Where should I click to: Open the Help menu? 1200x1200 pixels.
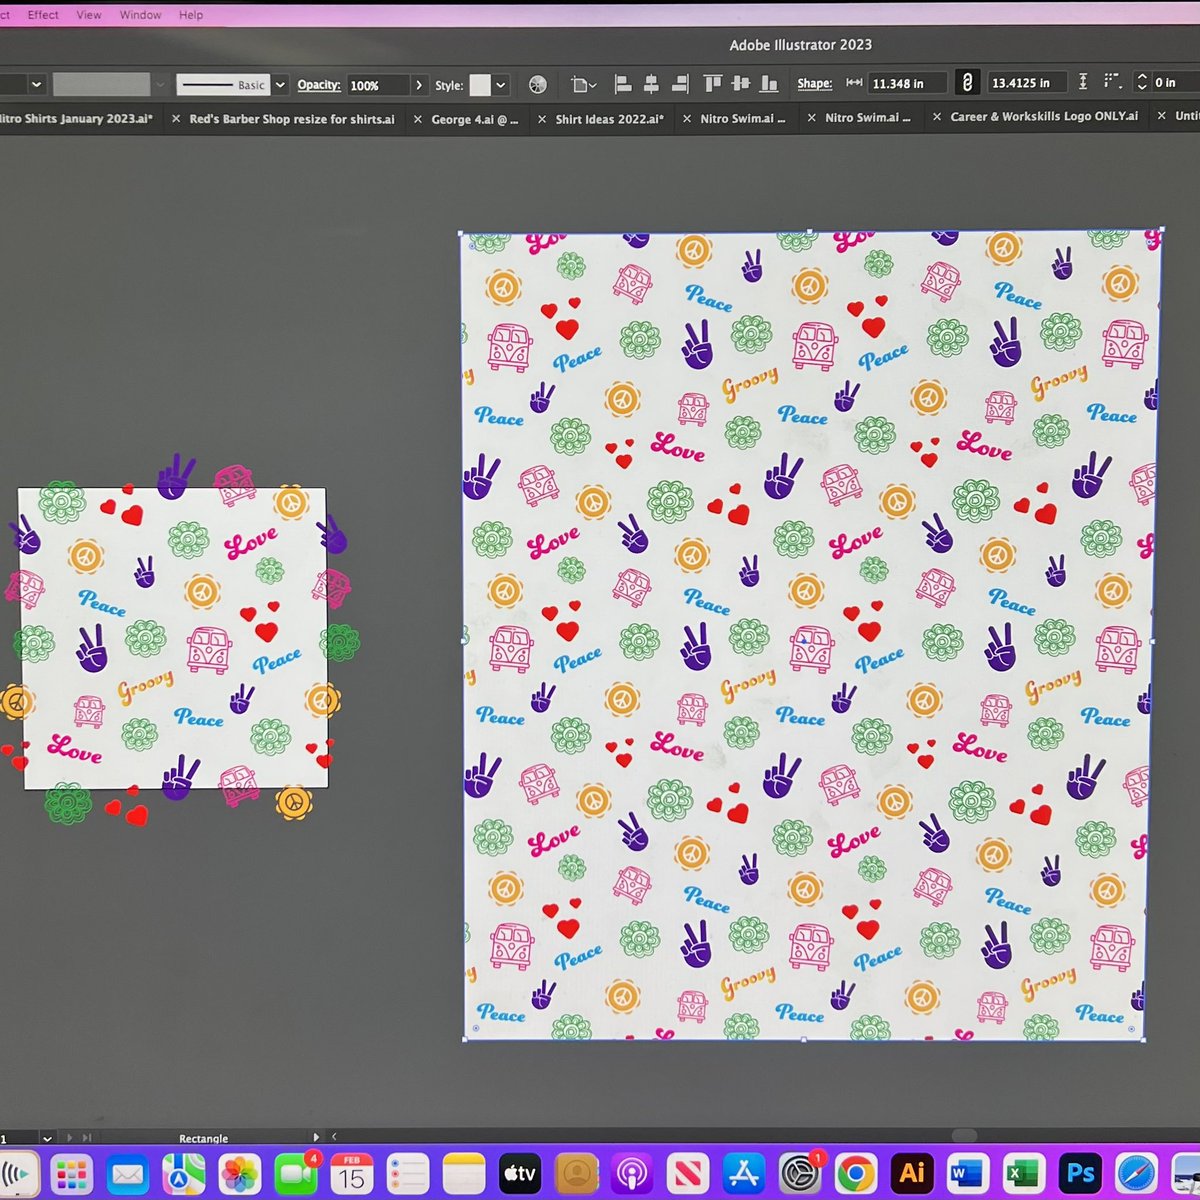[191, 15]
